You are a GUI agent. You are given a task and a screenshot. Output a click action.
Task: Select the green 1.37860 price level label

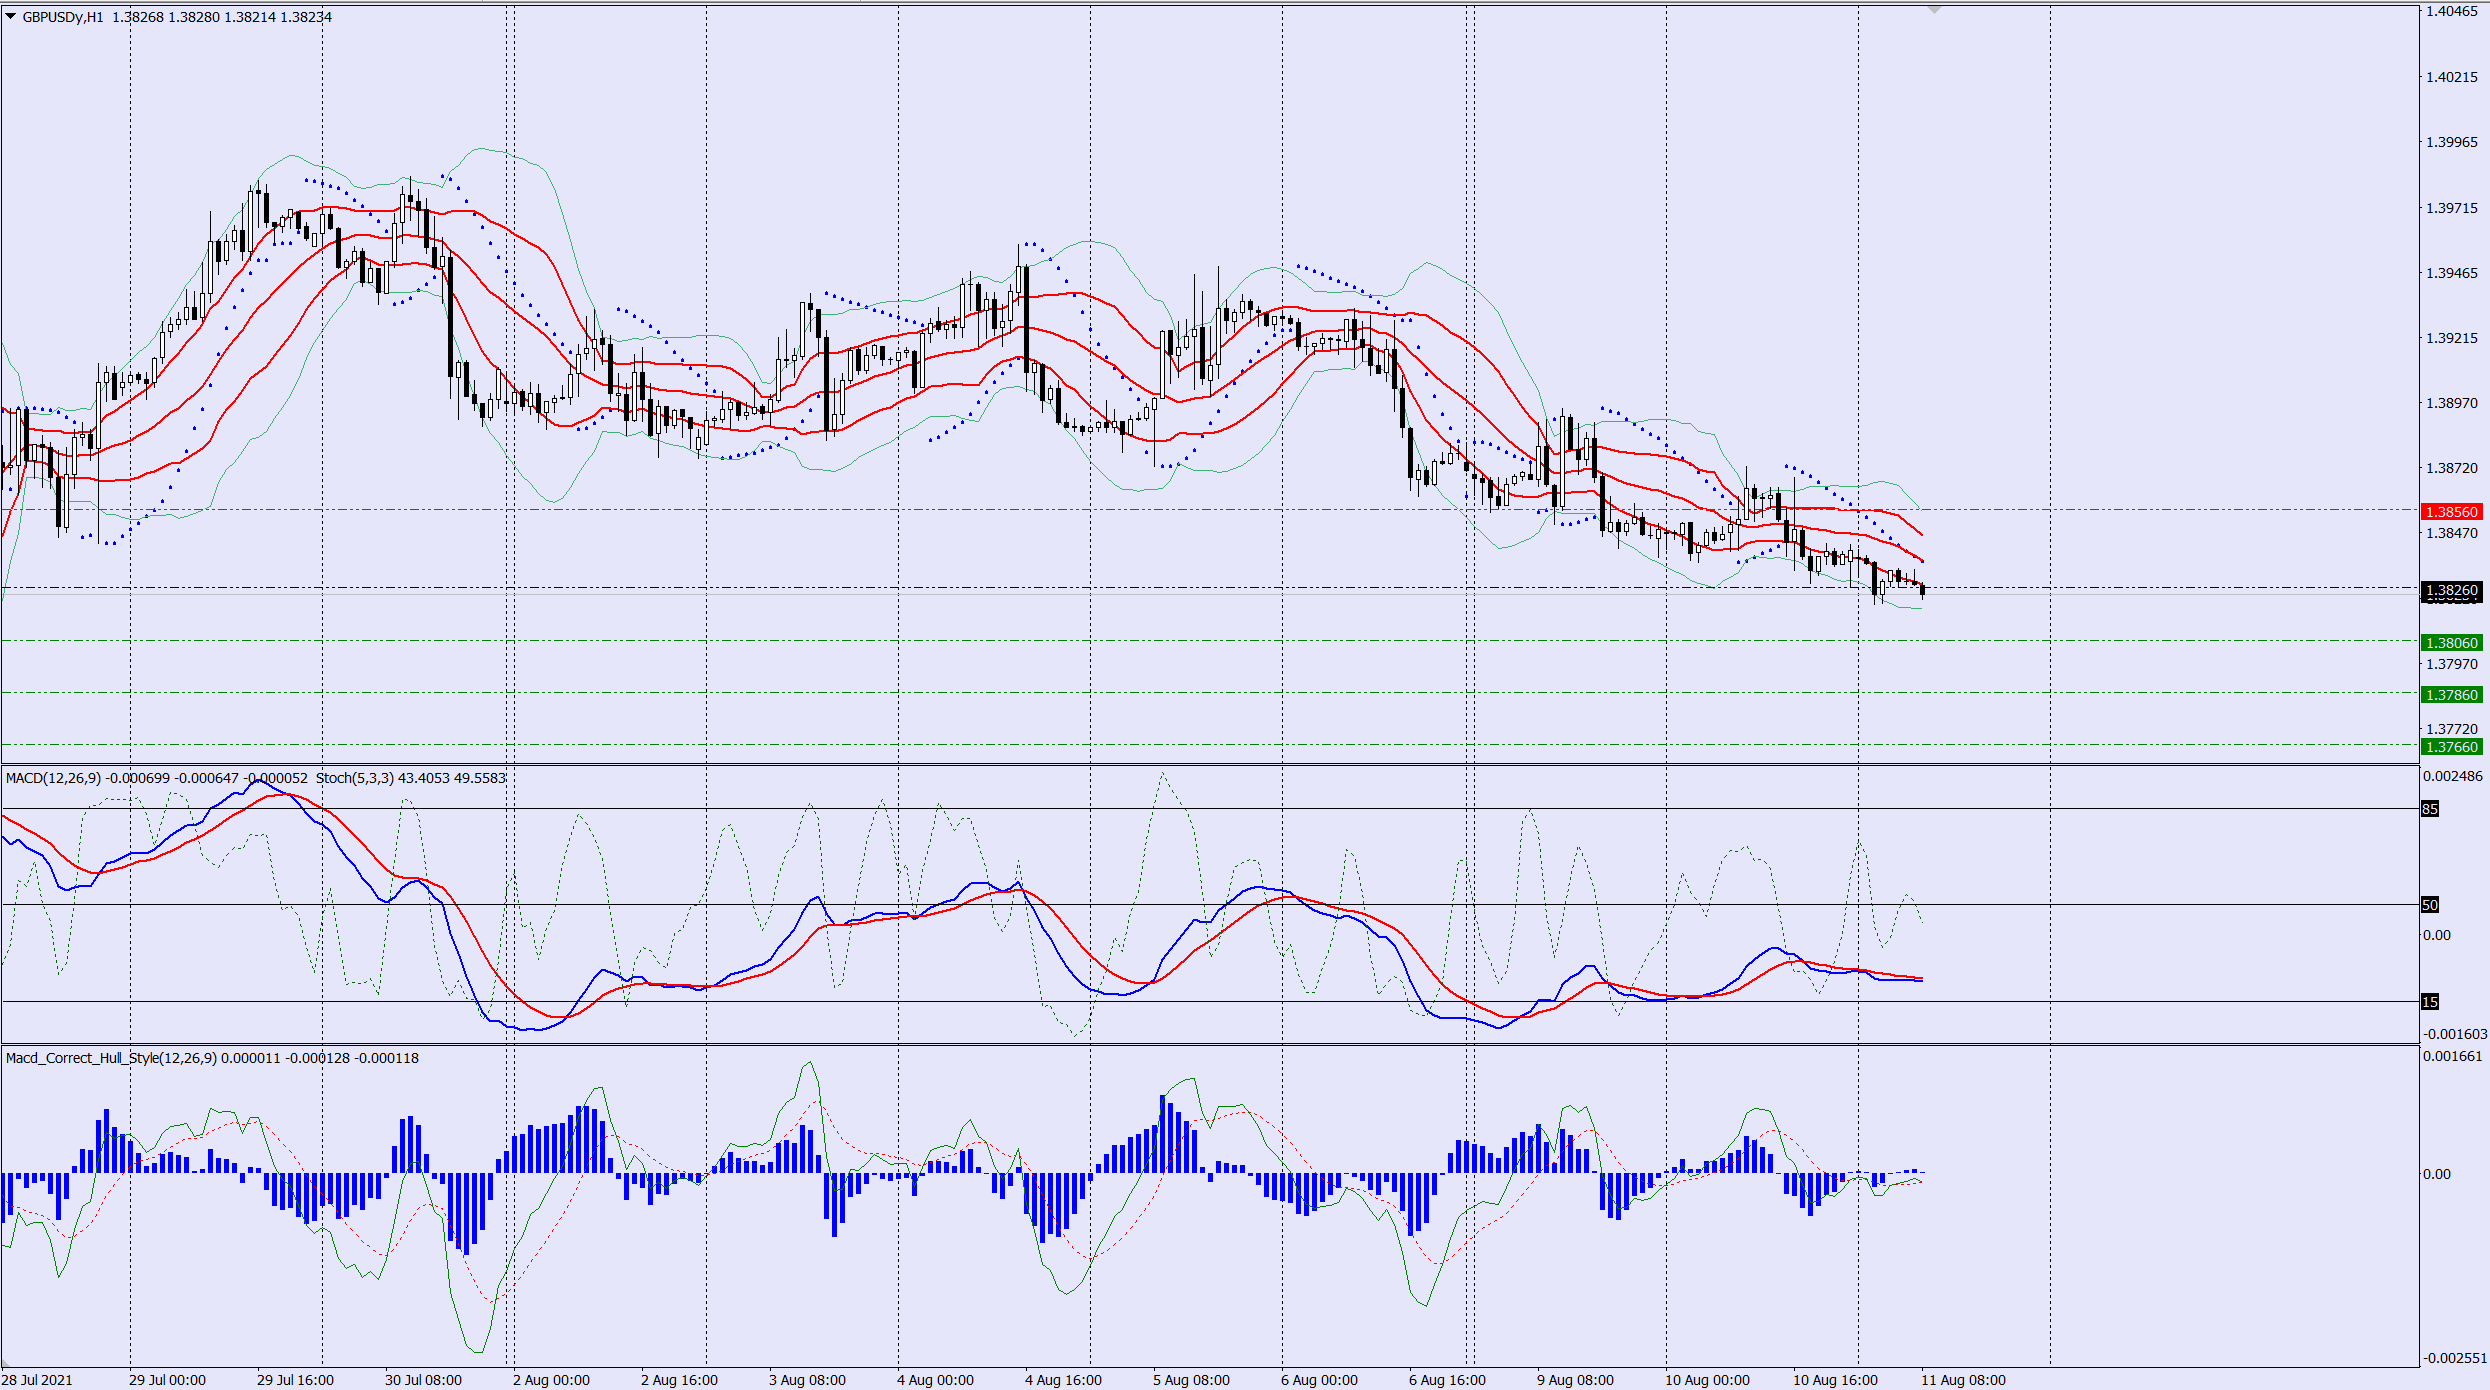point(2452,695)
